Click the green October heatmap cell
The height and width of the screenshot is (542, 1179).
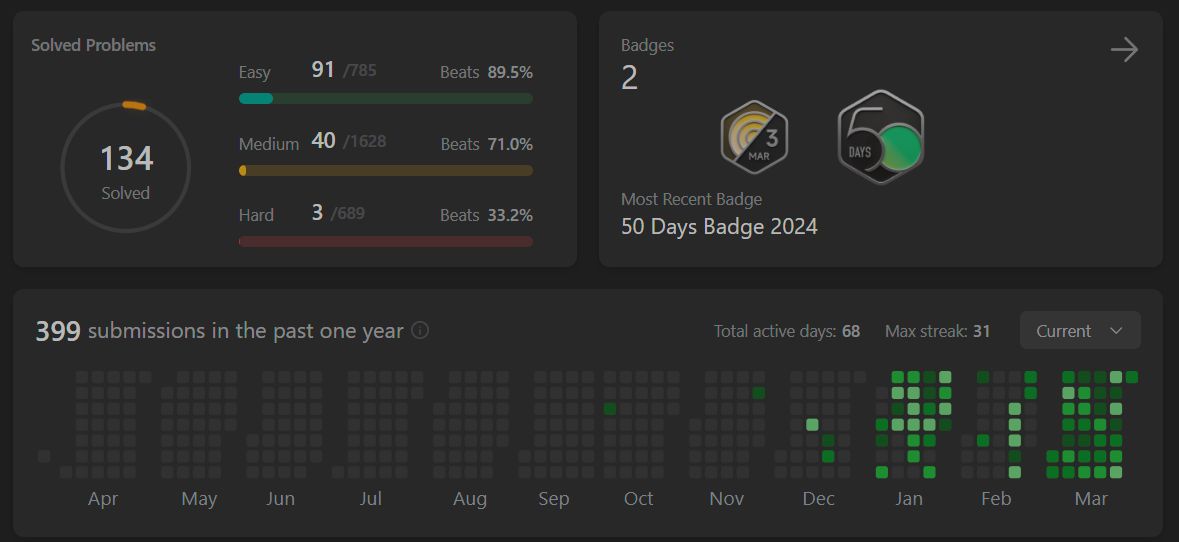pyautogui.click(x=610, y=409)
